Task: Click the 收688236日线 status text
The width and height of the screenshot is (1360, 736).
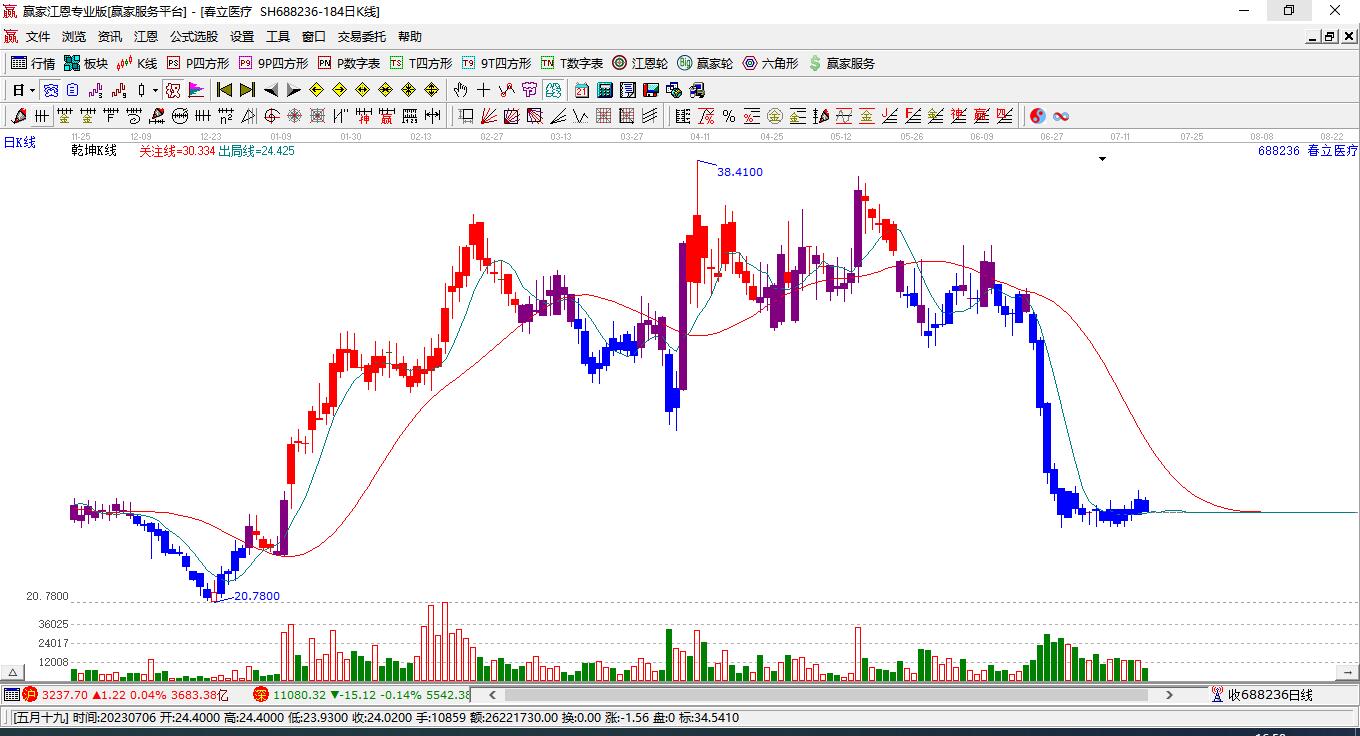Action: tap(1271, 694)
